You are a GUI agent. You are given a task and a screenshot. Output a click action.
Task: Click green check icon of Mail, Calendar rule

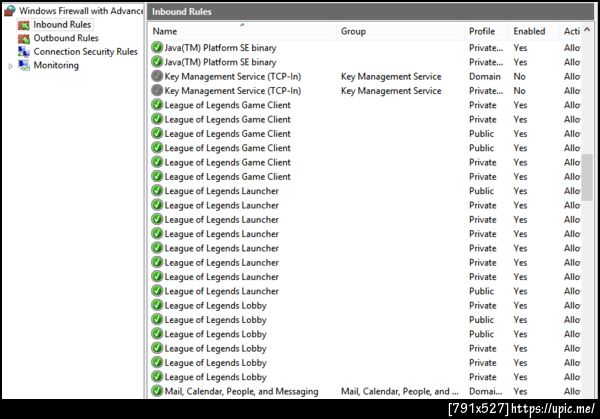[x=157, y=391]
